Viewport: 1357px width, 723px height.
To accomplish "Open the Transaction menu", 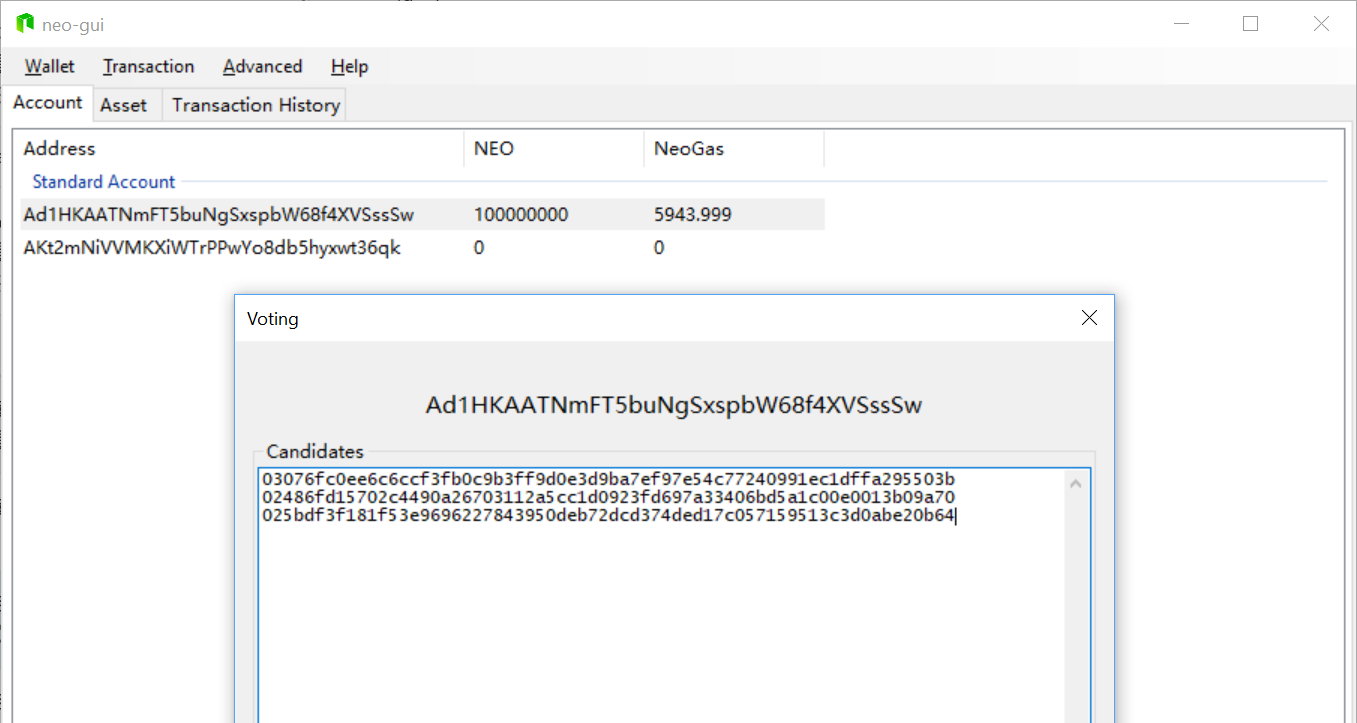I will tap(148, 67).
